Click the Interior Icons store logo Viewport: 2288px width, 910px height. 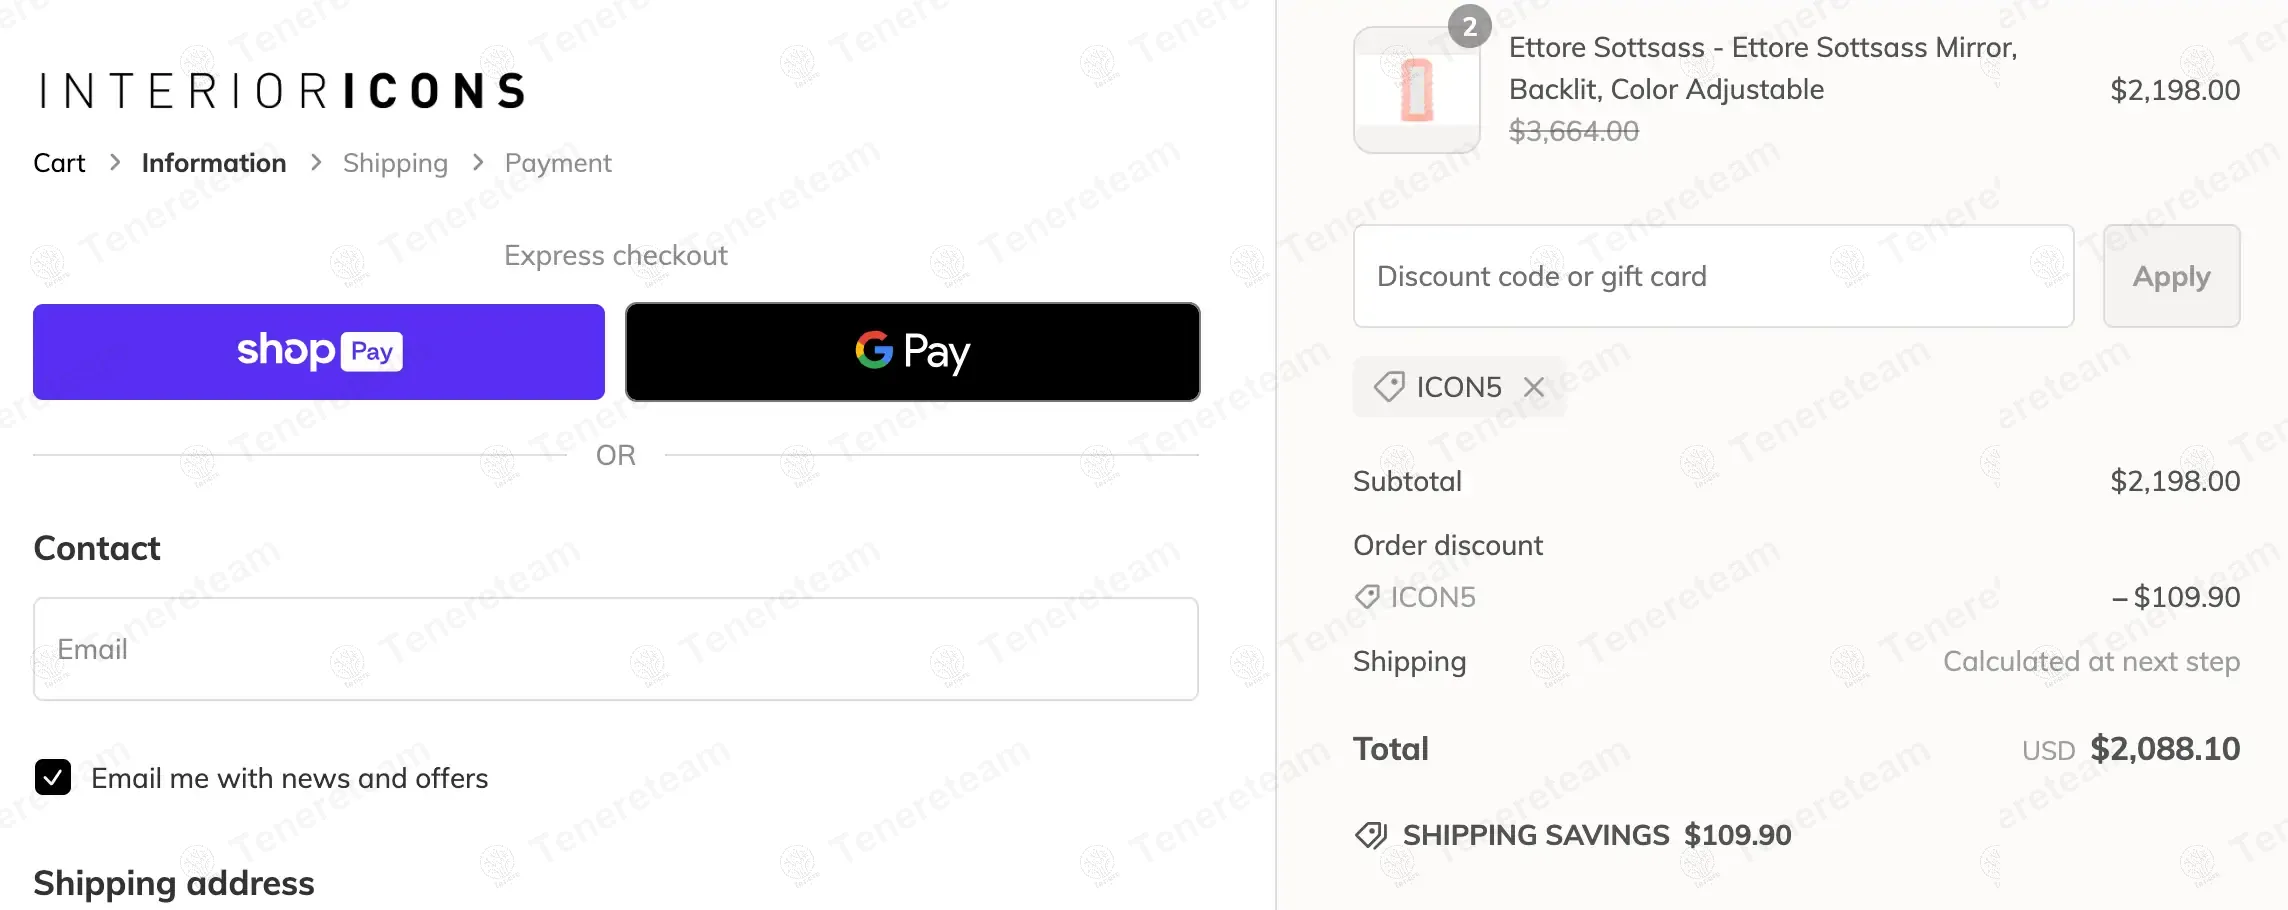pos(281,91)
